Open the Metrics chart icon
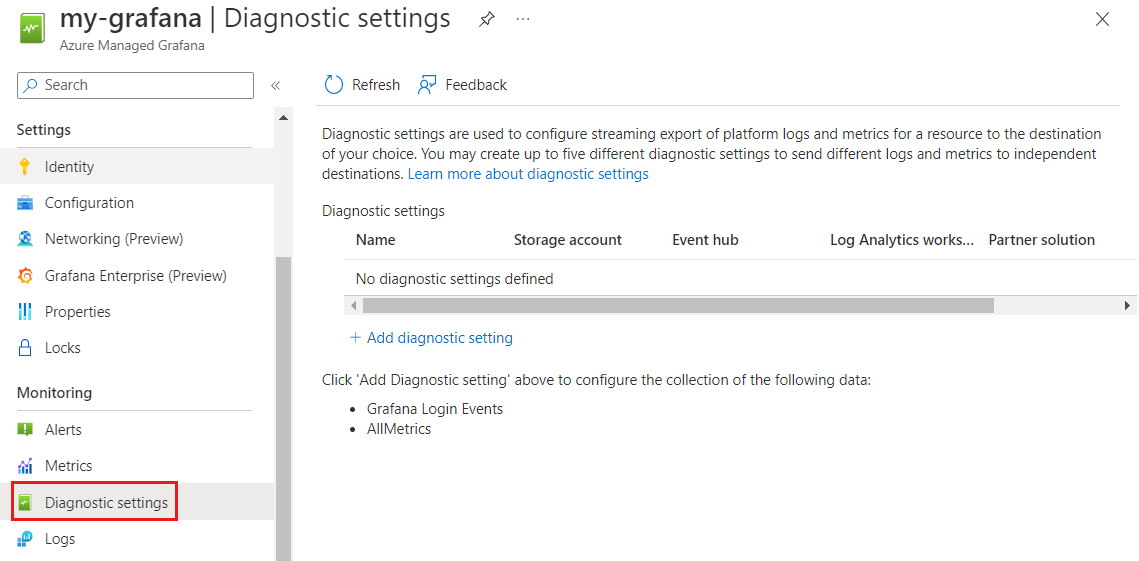Screen dimensions: 1139x561 (x=26, y=466)
